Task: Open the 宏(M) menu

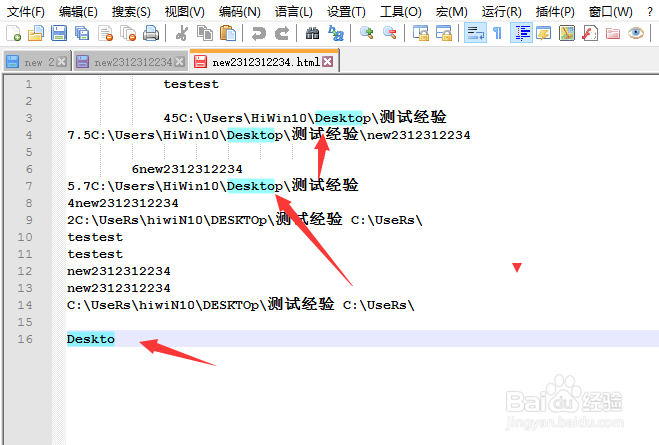Action: pyautogui.click(x=451, y=11)
